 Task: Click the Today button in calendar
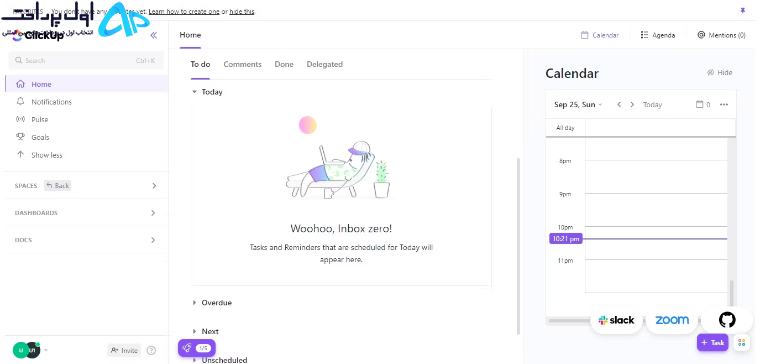coord(652,104)
